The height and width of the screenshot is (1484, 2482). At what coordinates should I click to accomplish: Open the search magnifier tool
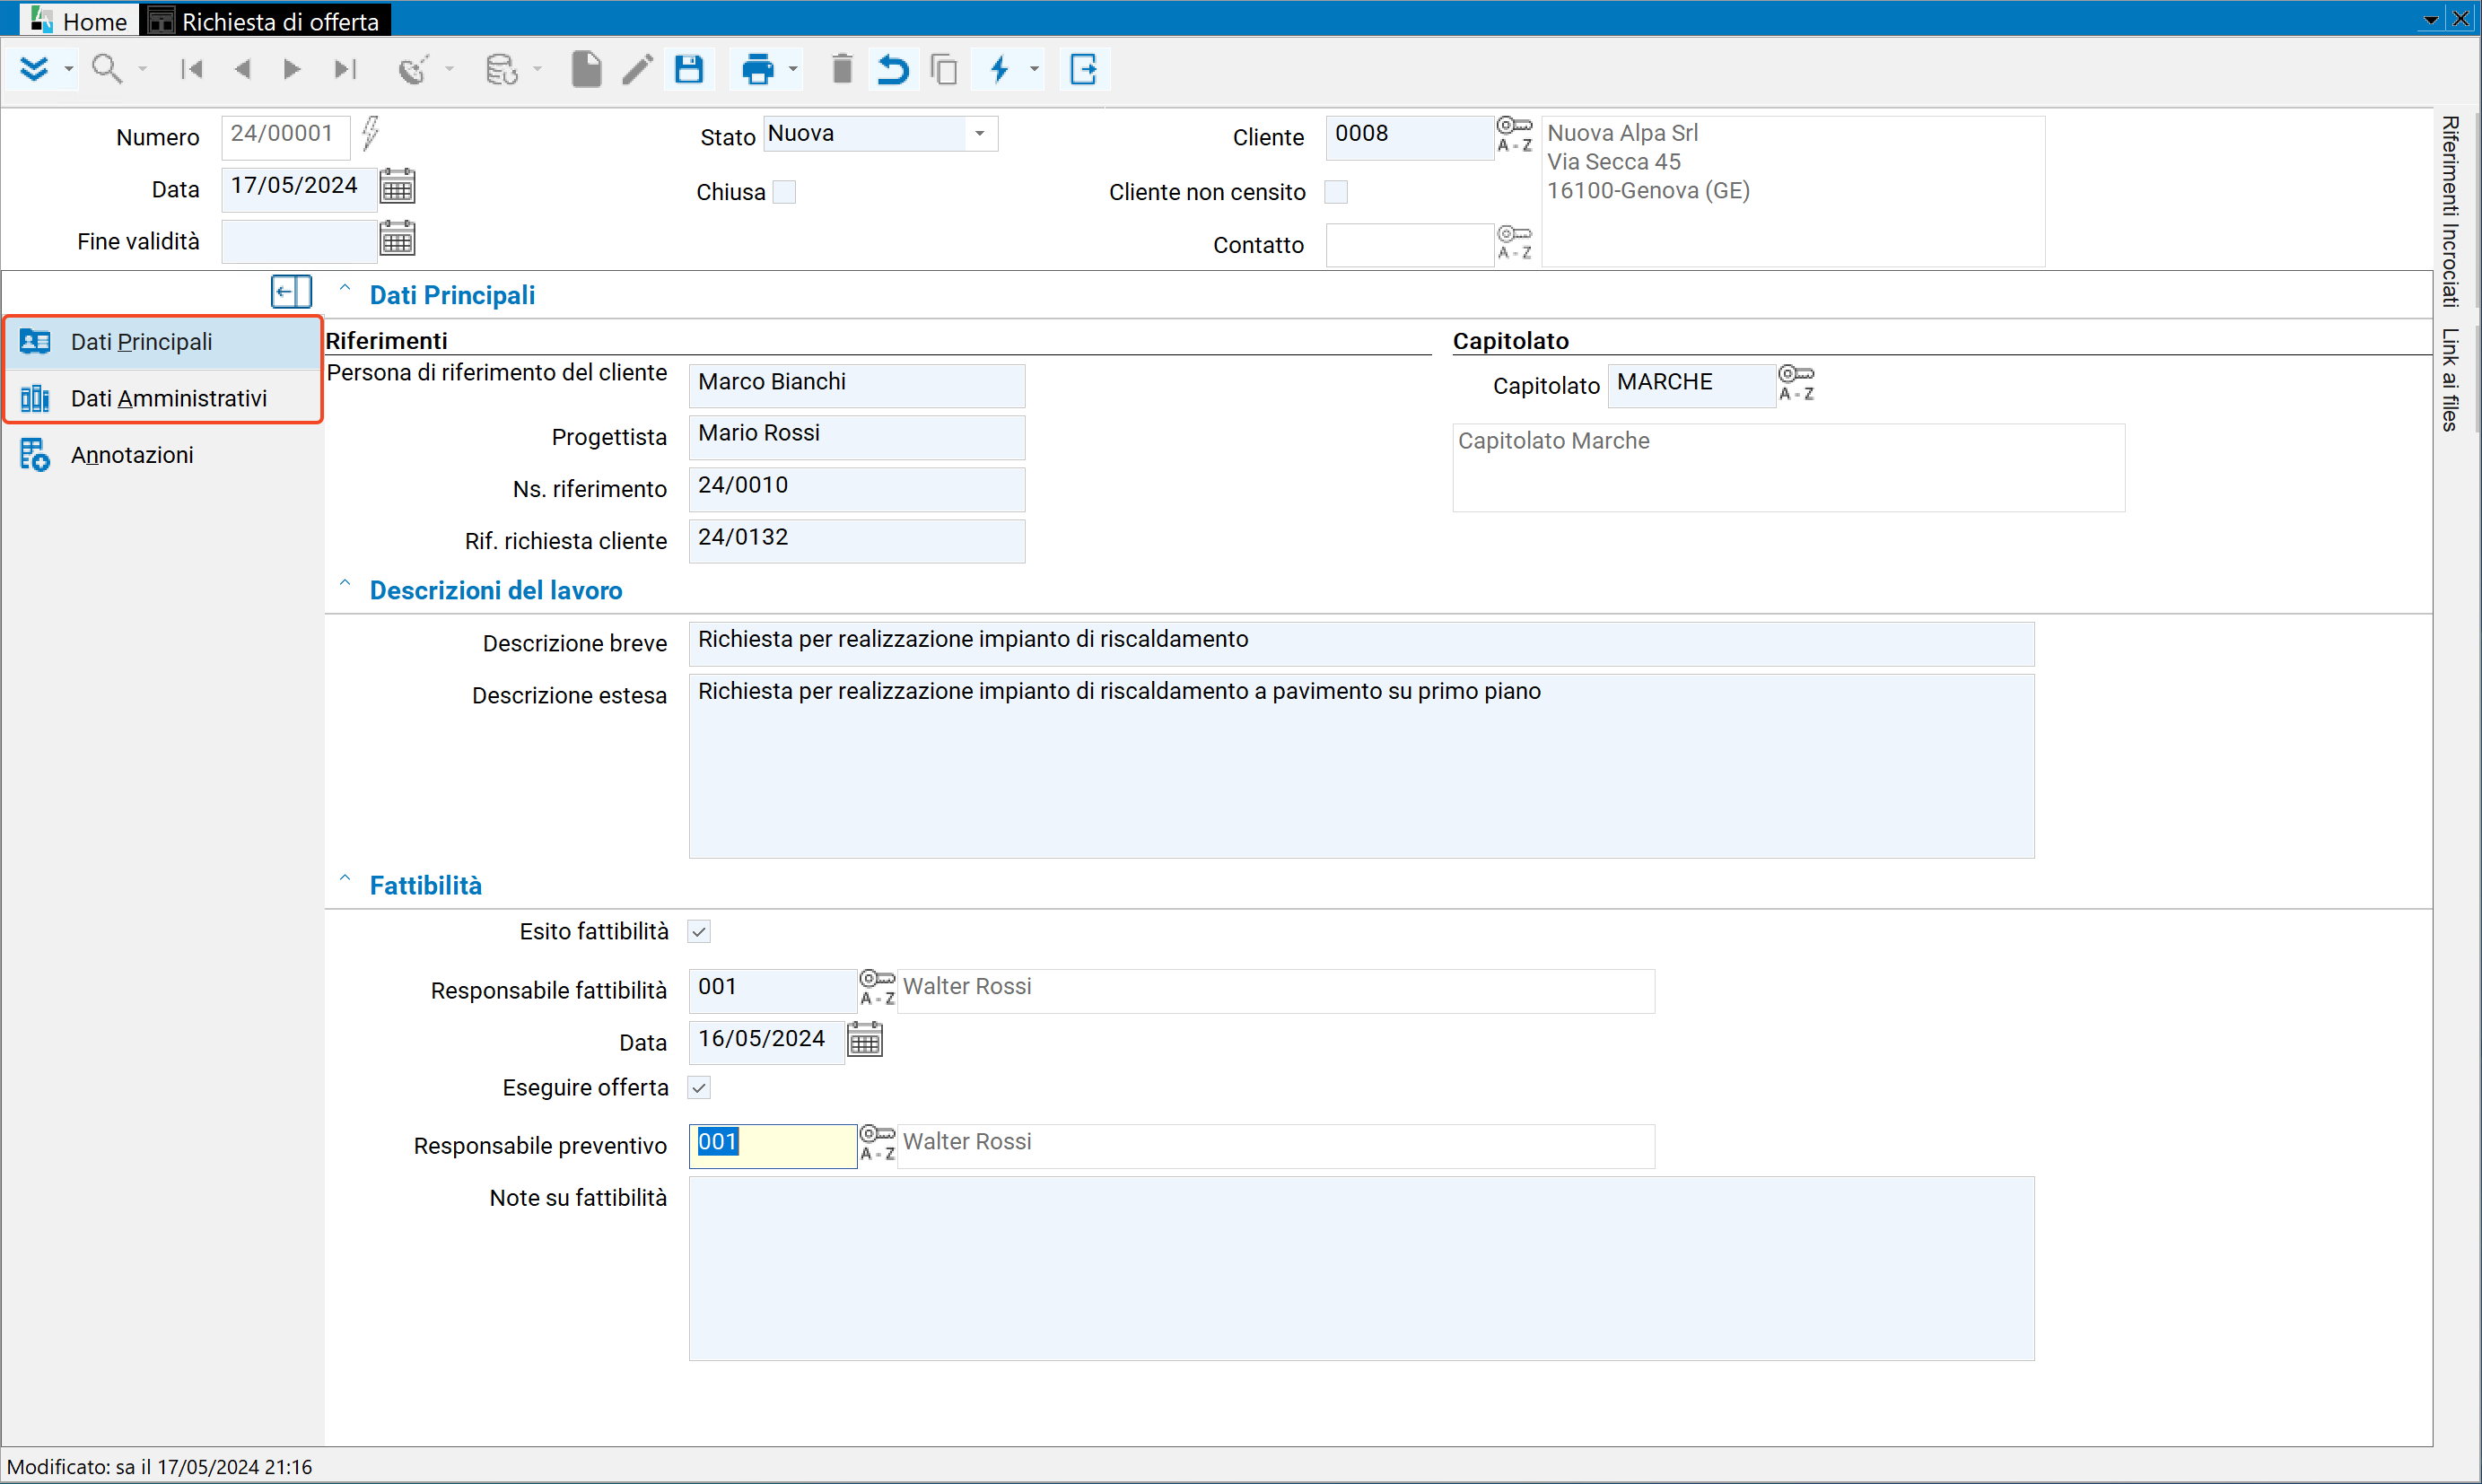(x=106, y=69)
